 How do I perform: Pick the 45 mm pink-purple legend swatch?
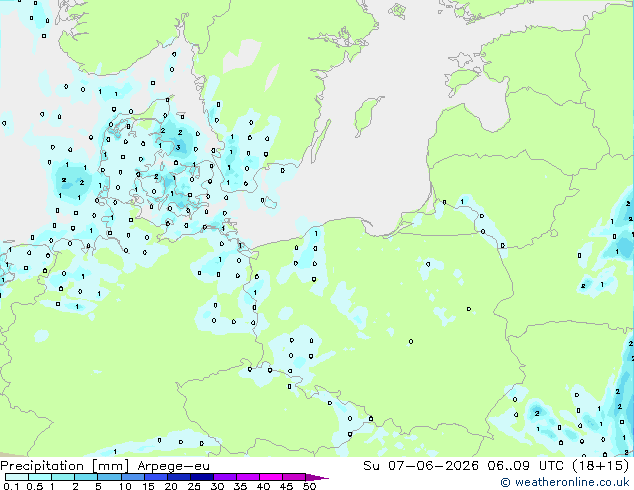pyautogui.click(x=294, y=477)
